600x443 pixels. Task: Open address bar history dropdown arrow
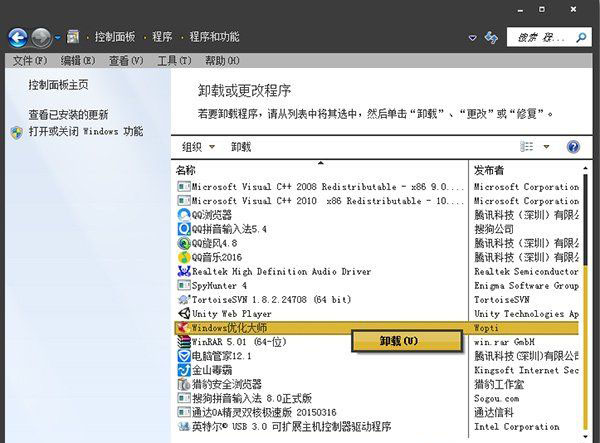pyautogui.click(x=473, y=38)
